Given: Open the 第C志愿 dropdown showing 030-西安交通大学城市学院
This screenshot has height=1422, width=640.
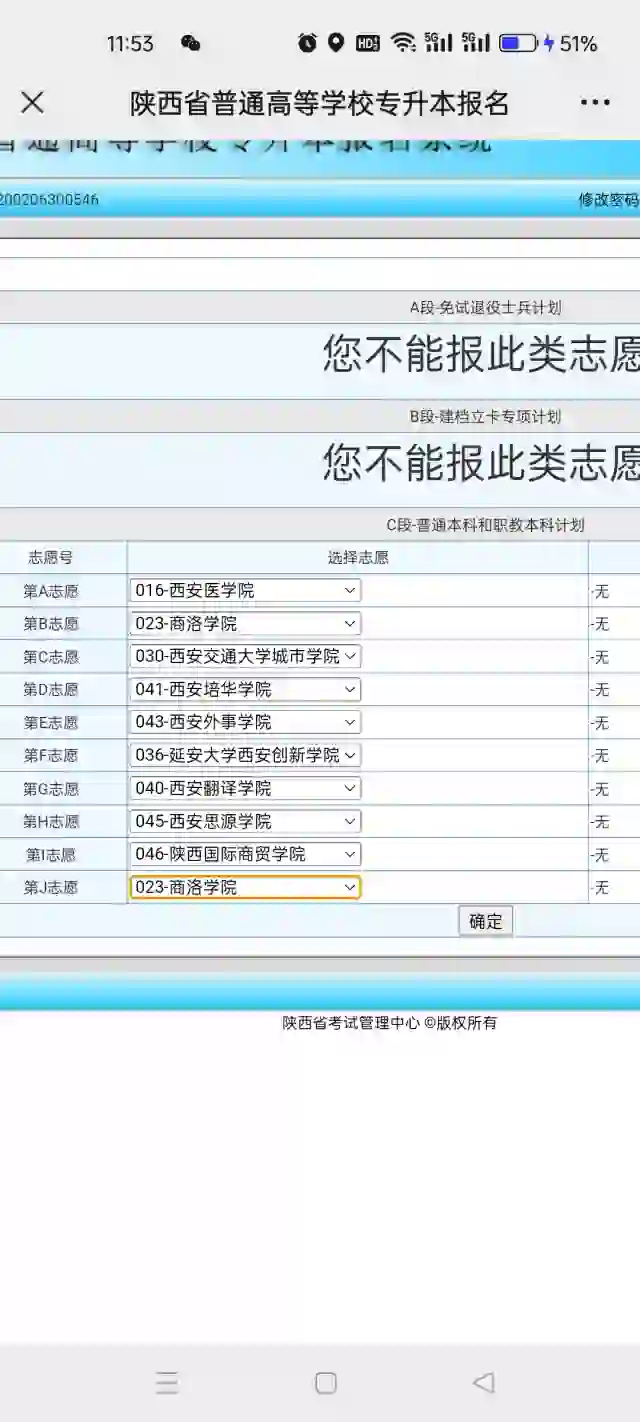Looking at the screenshot, I should coord(245,657).
